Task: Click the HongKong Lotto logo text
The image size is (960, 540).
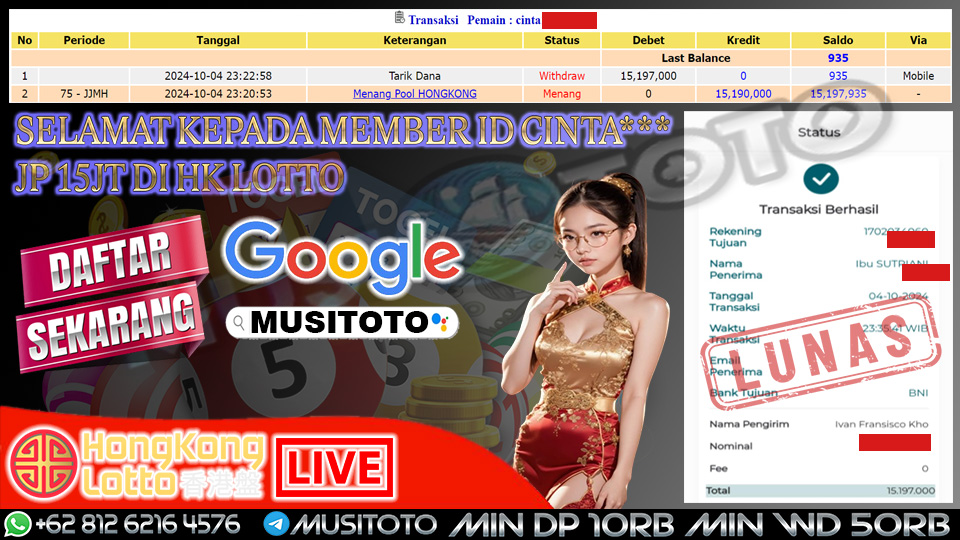Action: click(x=173, y=463)
